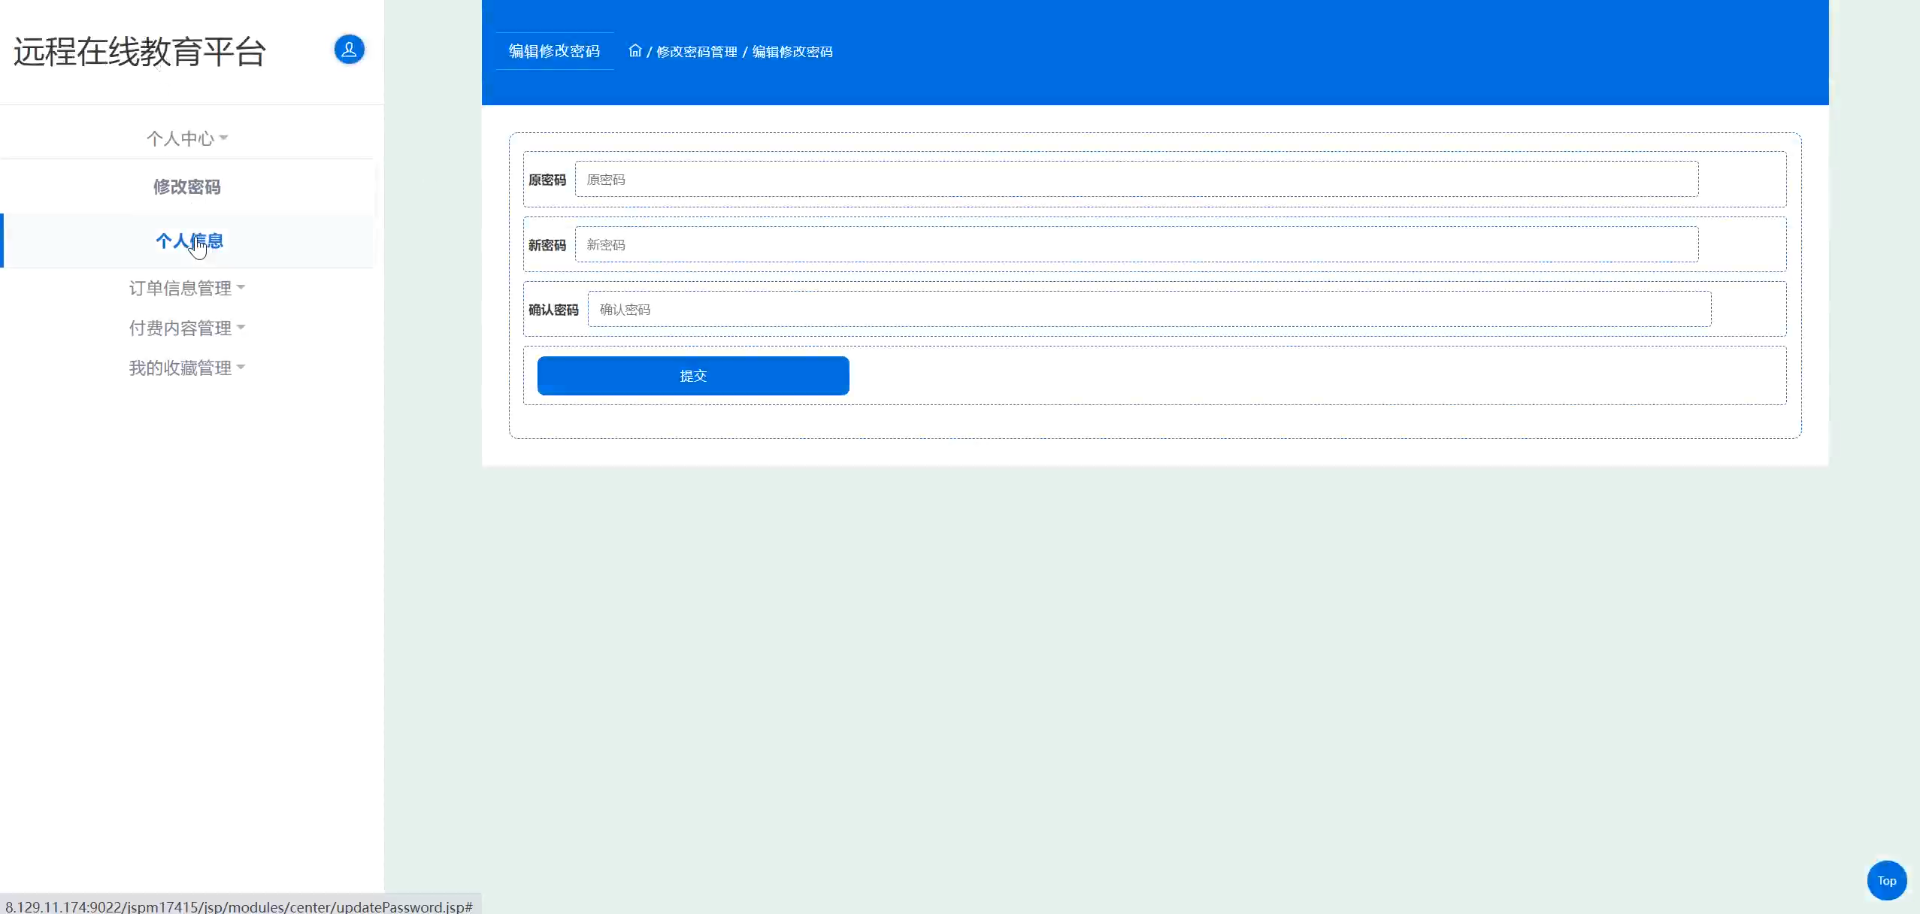Focus the 确认密码 input field
1920x914 pixels.
(1149, 310)
